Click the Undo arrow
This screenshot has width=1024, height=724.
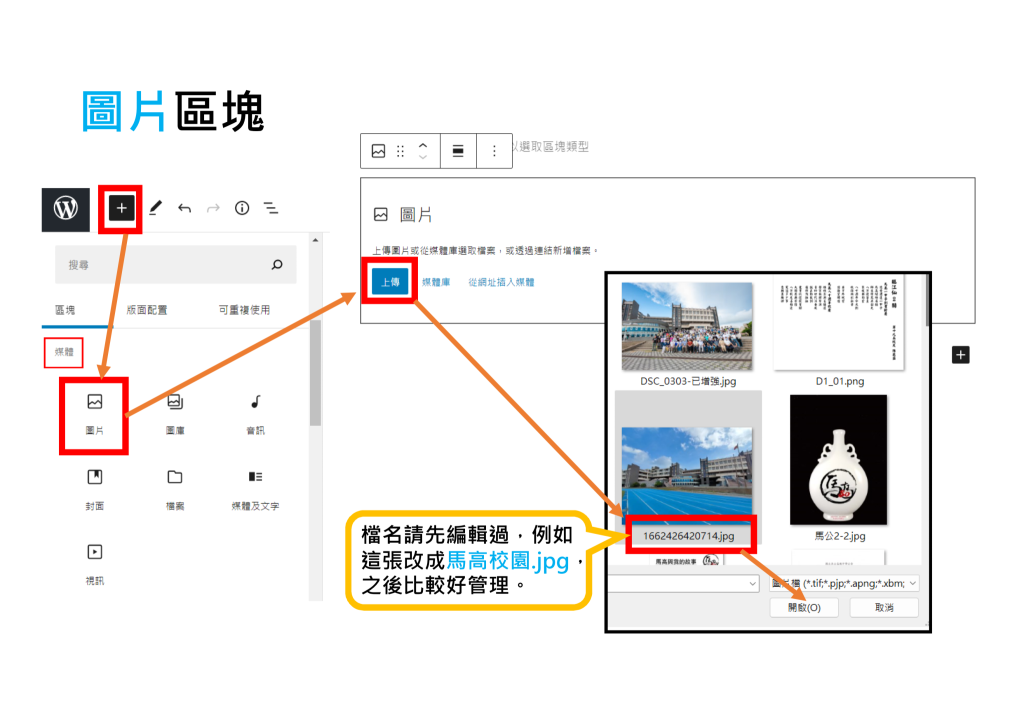click(184, 208)
